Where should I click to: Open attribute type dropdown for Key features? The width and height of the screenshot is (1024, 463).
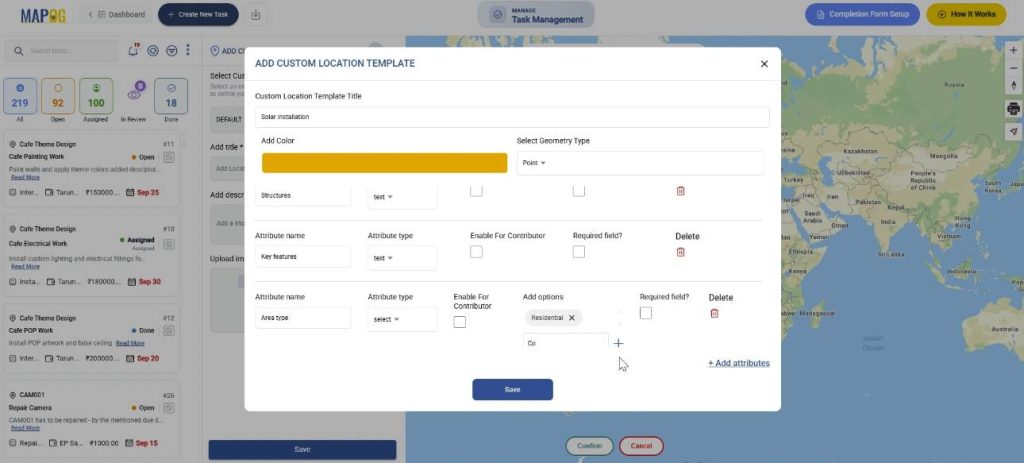coord(402,258)
